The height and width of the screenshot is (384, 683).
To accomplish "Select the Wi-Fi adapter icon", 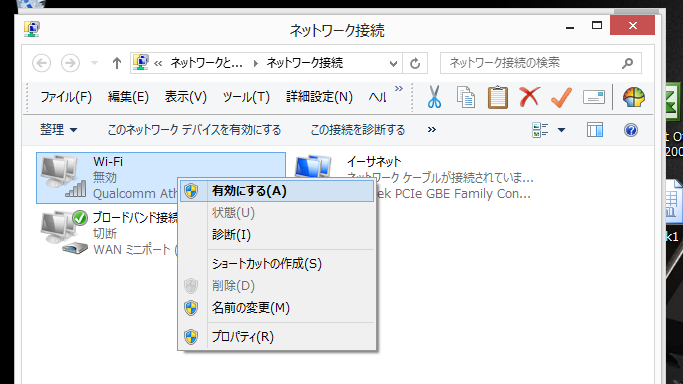I will 64,177.
